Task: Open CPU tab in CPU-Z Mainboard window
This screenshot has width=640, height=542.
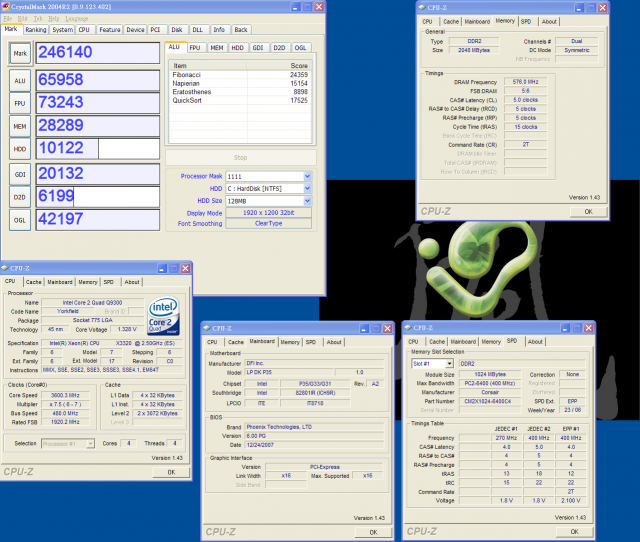Action: point(212,342)
